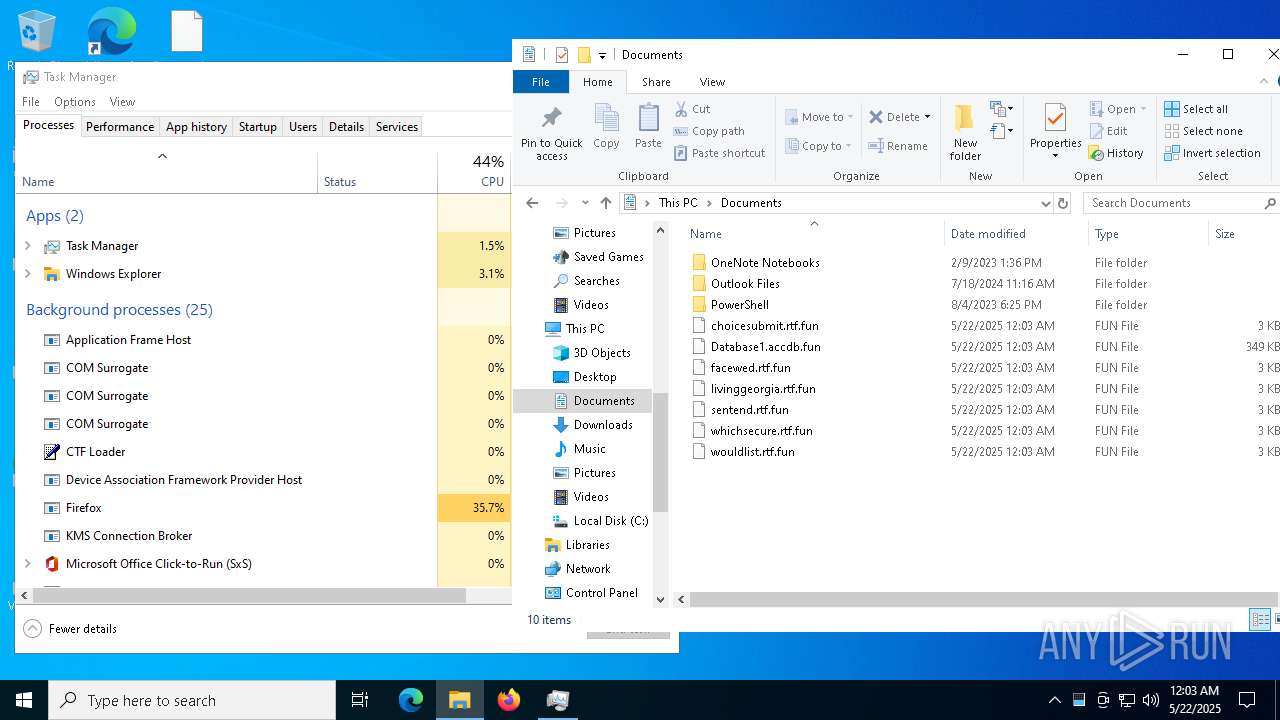1280x720 pixels.
Task: Expand the Task Manager app row
Action: 27,246
